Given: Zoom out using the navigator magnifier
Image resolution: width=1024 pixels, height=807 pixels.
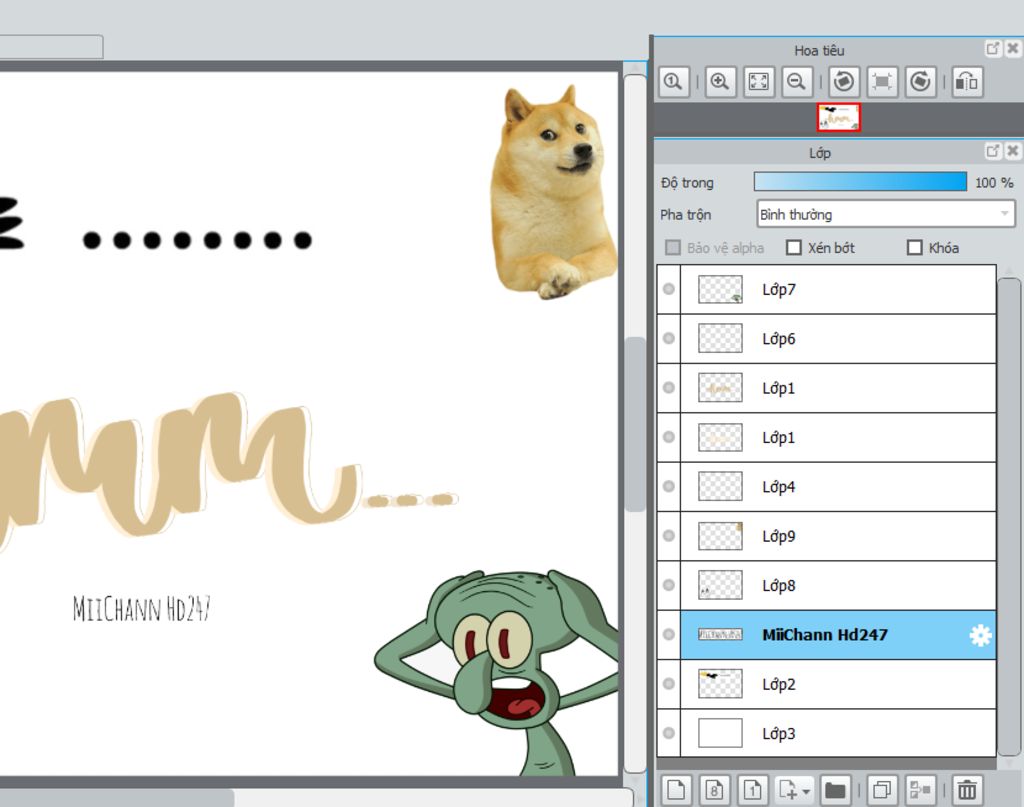Looking at the screenshot, I should (x=797, y=82).
